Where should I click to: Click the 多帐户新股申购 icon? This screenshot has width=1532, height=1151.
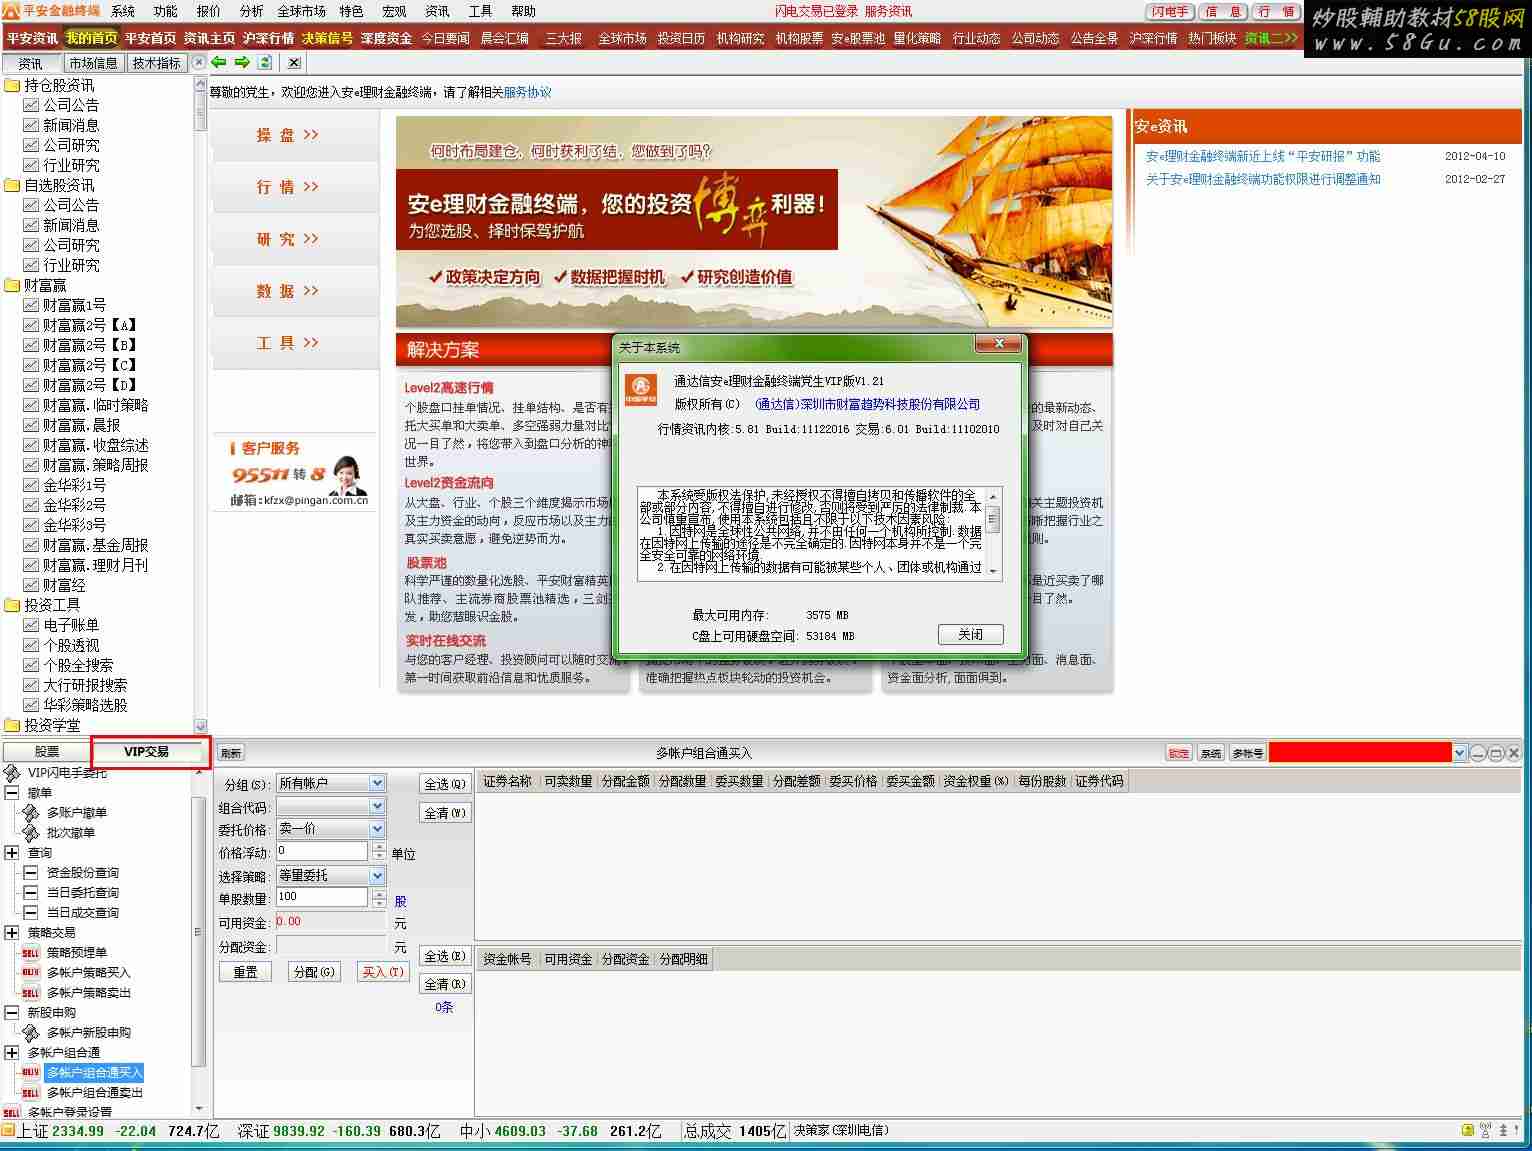click(x=31, y=1032)
